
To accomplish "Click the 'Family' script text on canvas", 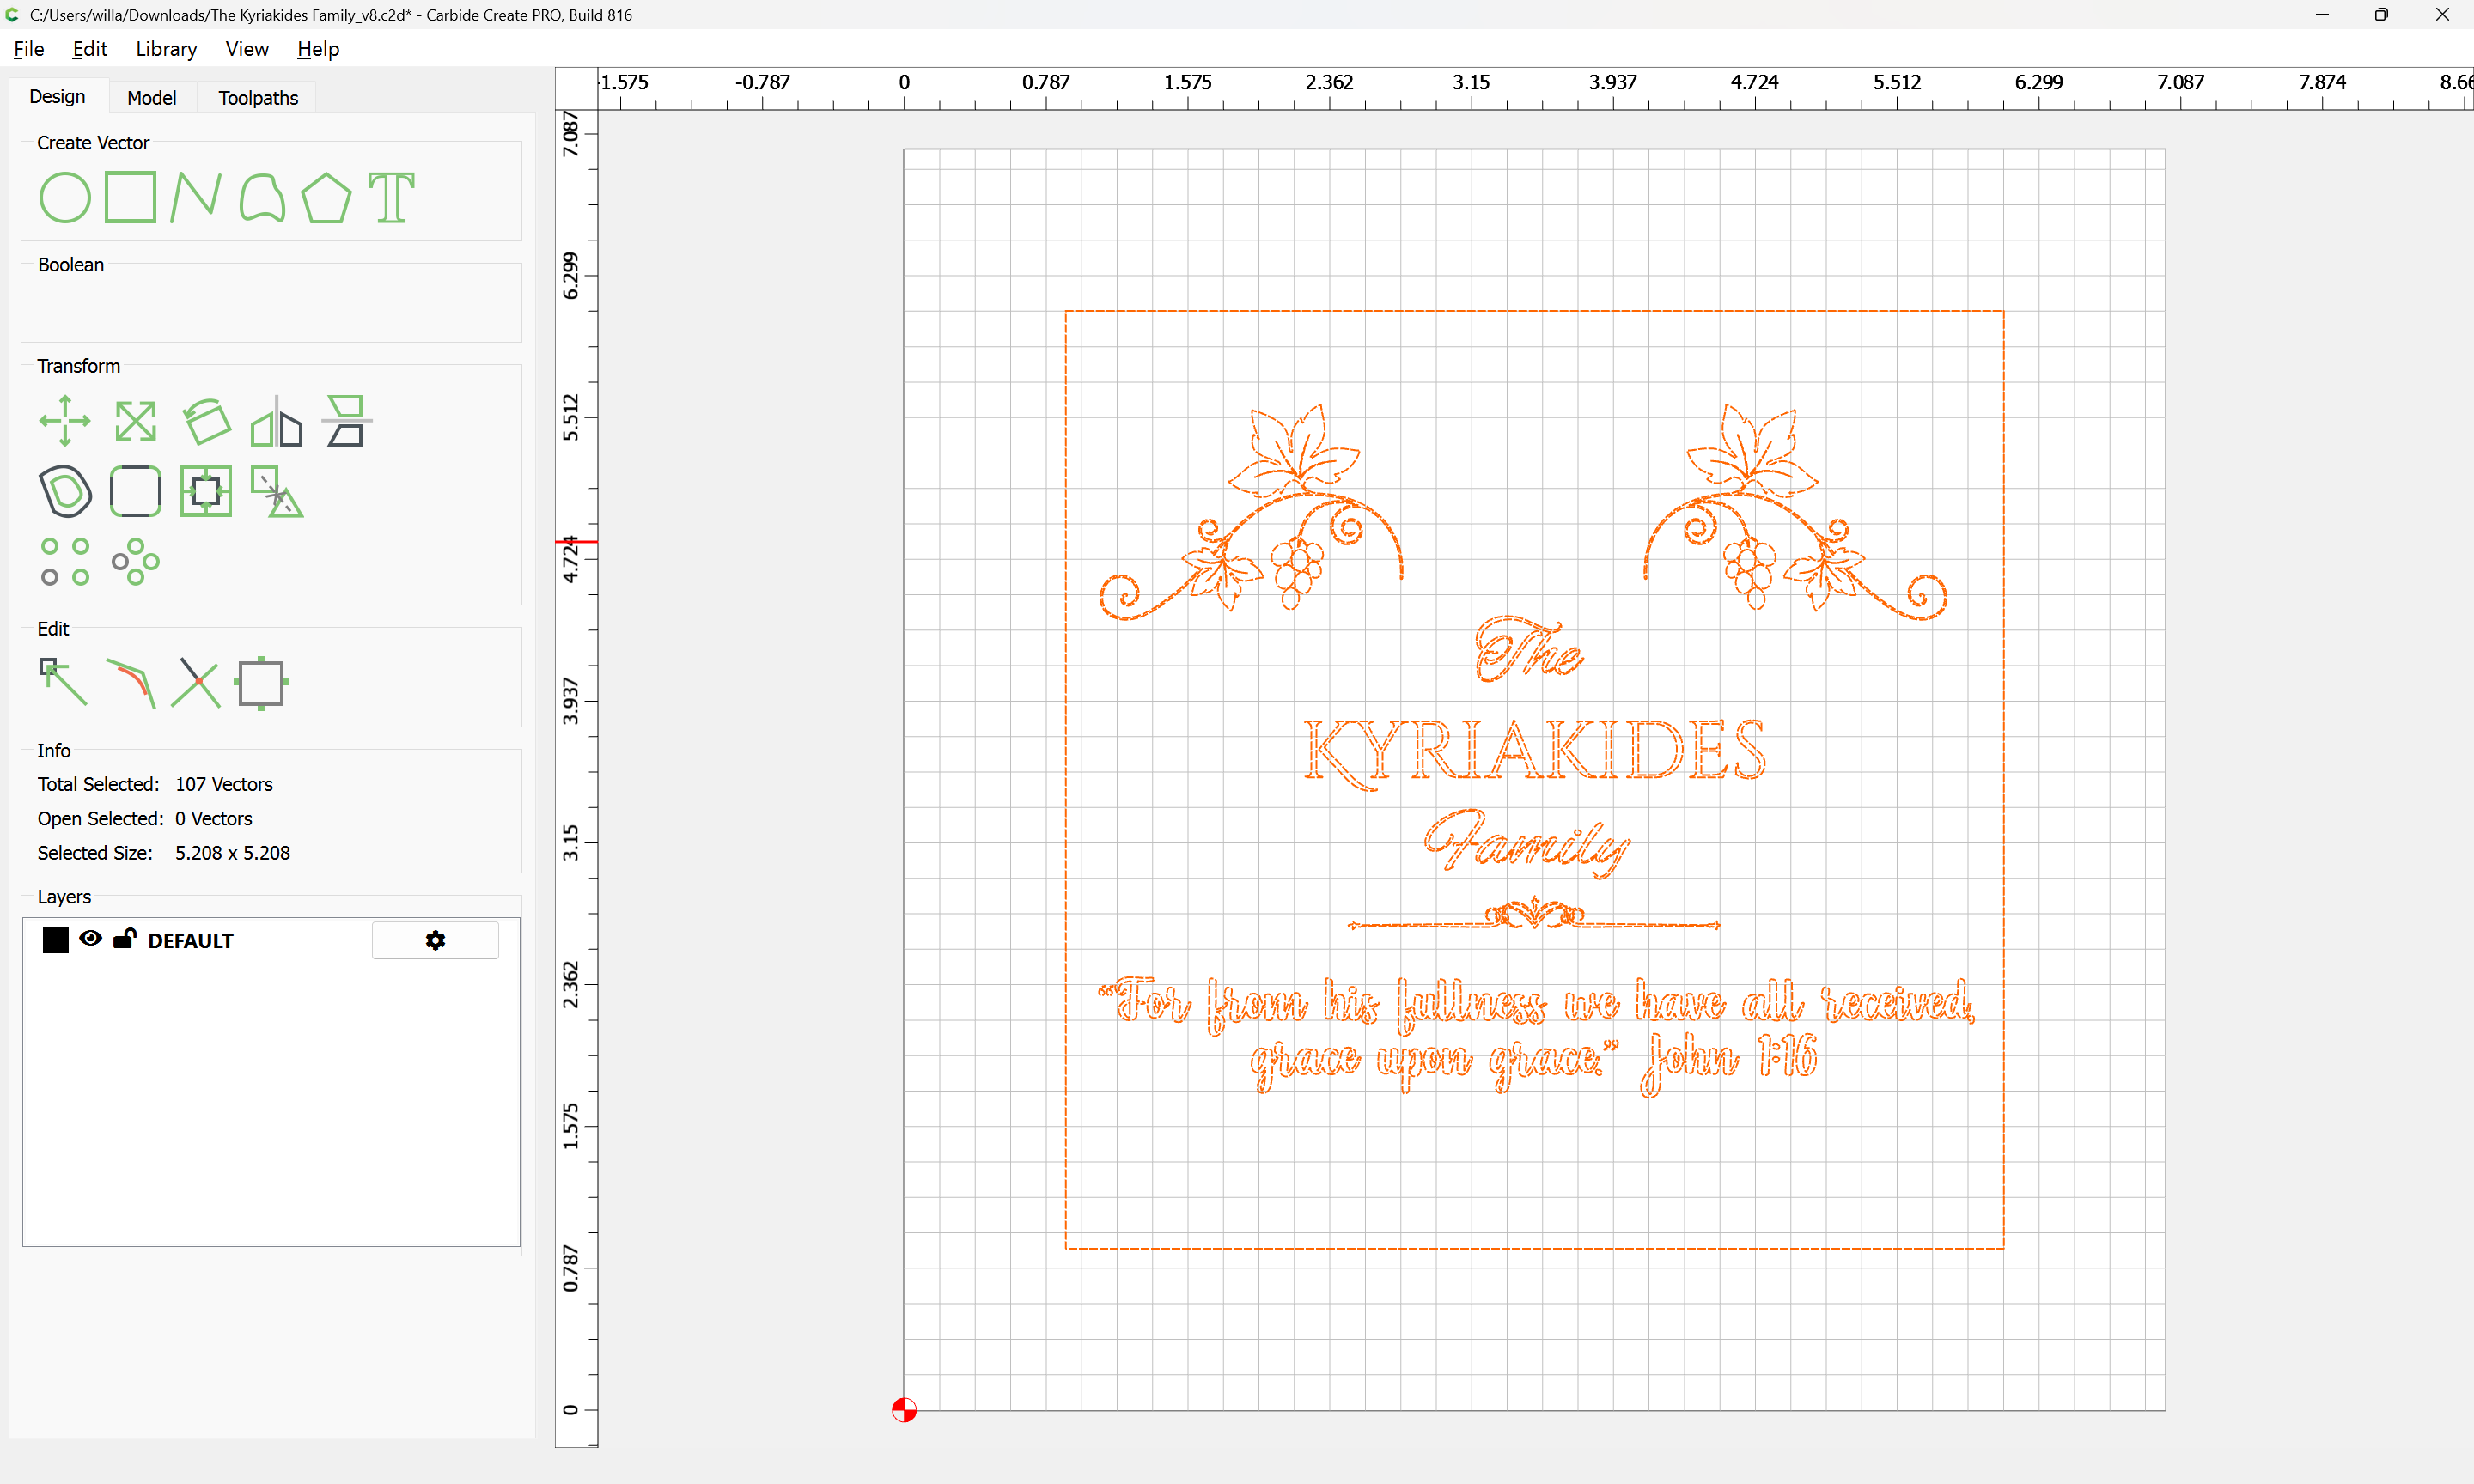I will [1527, 843].
